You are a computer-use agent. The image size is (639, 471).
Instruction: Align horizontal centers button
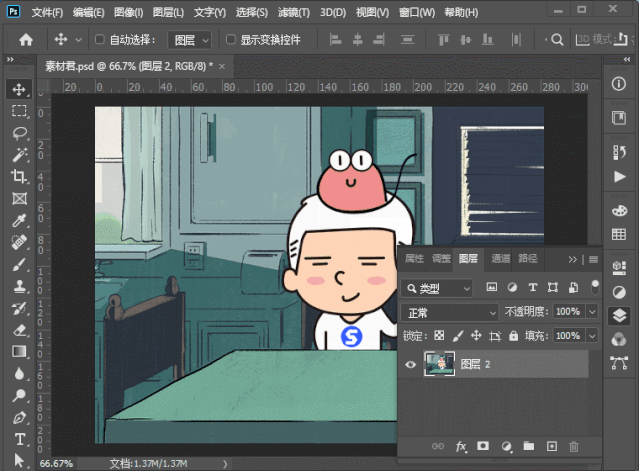357,40
